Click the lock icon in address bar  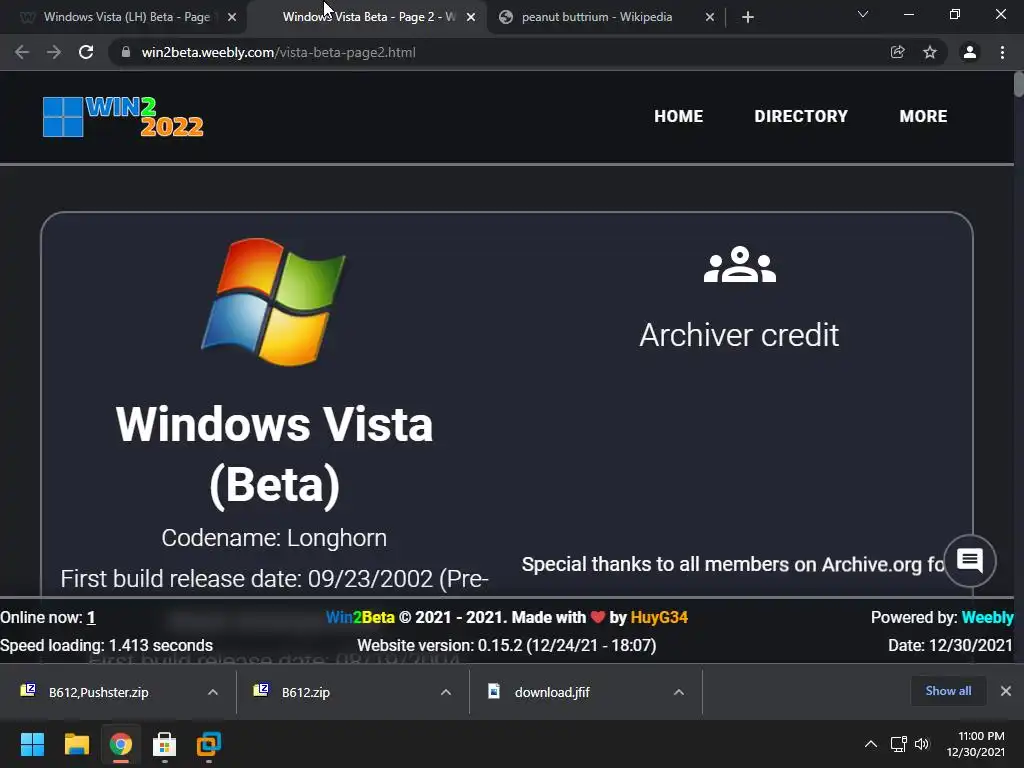[126, 52]
